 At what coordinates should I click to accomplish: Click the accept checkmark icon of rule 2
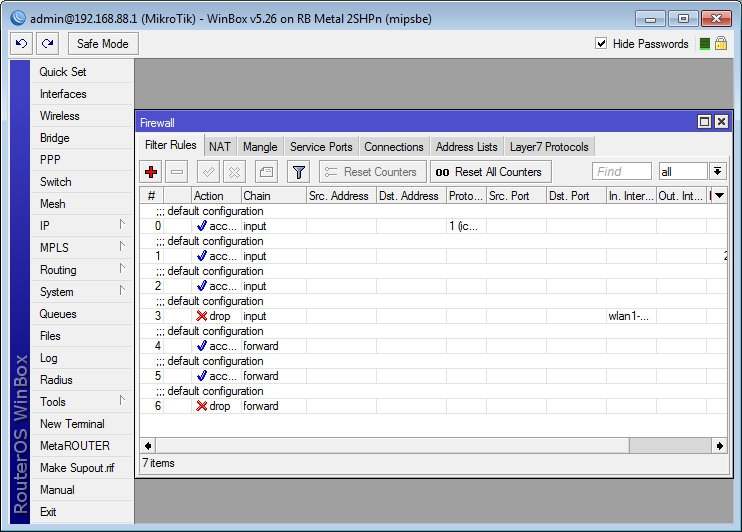coord(202,286)
